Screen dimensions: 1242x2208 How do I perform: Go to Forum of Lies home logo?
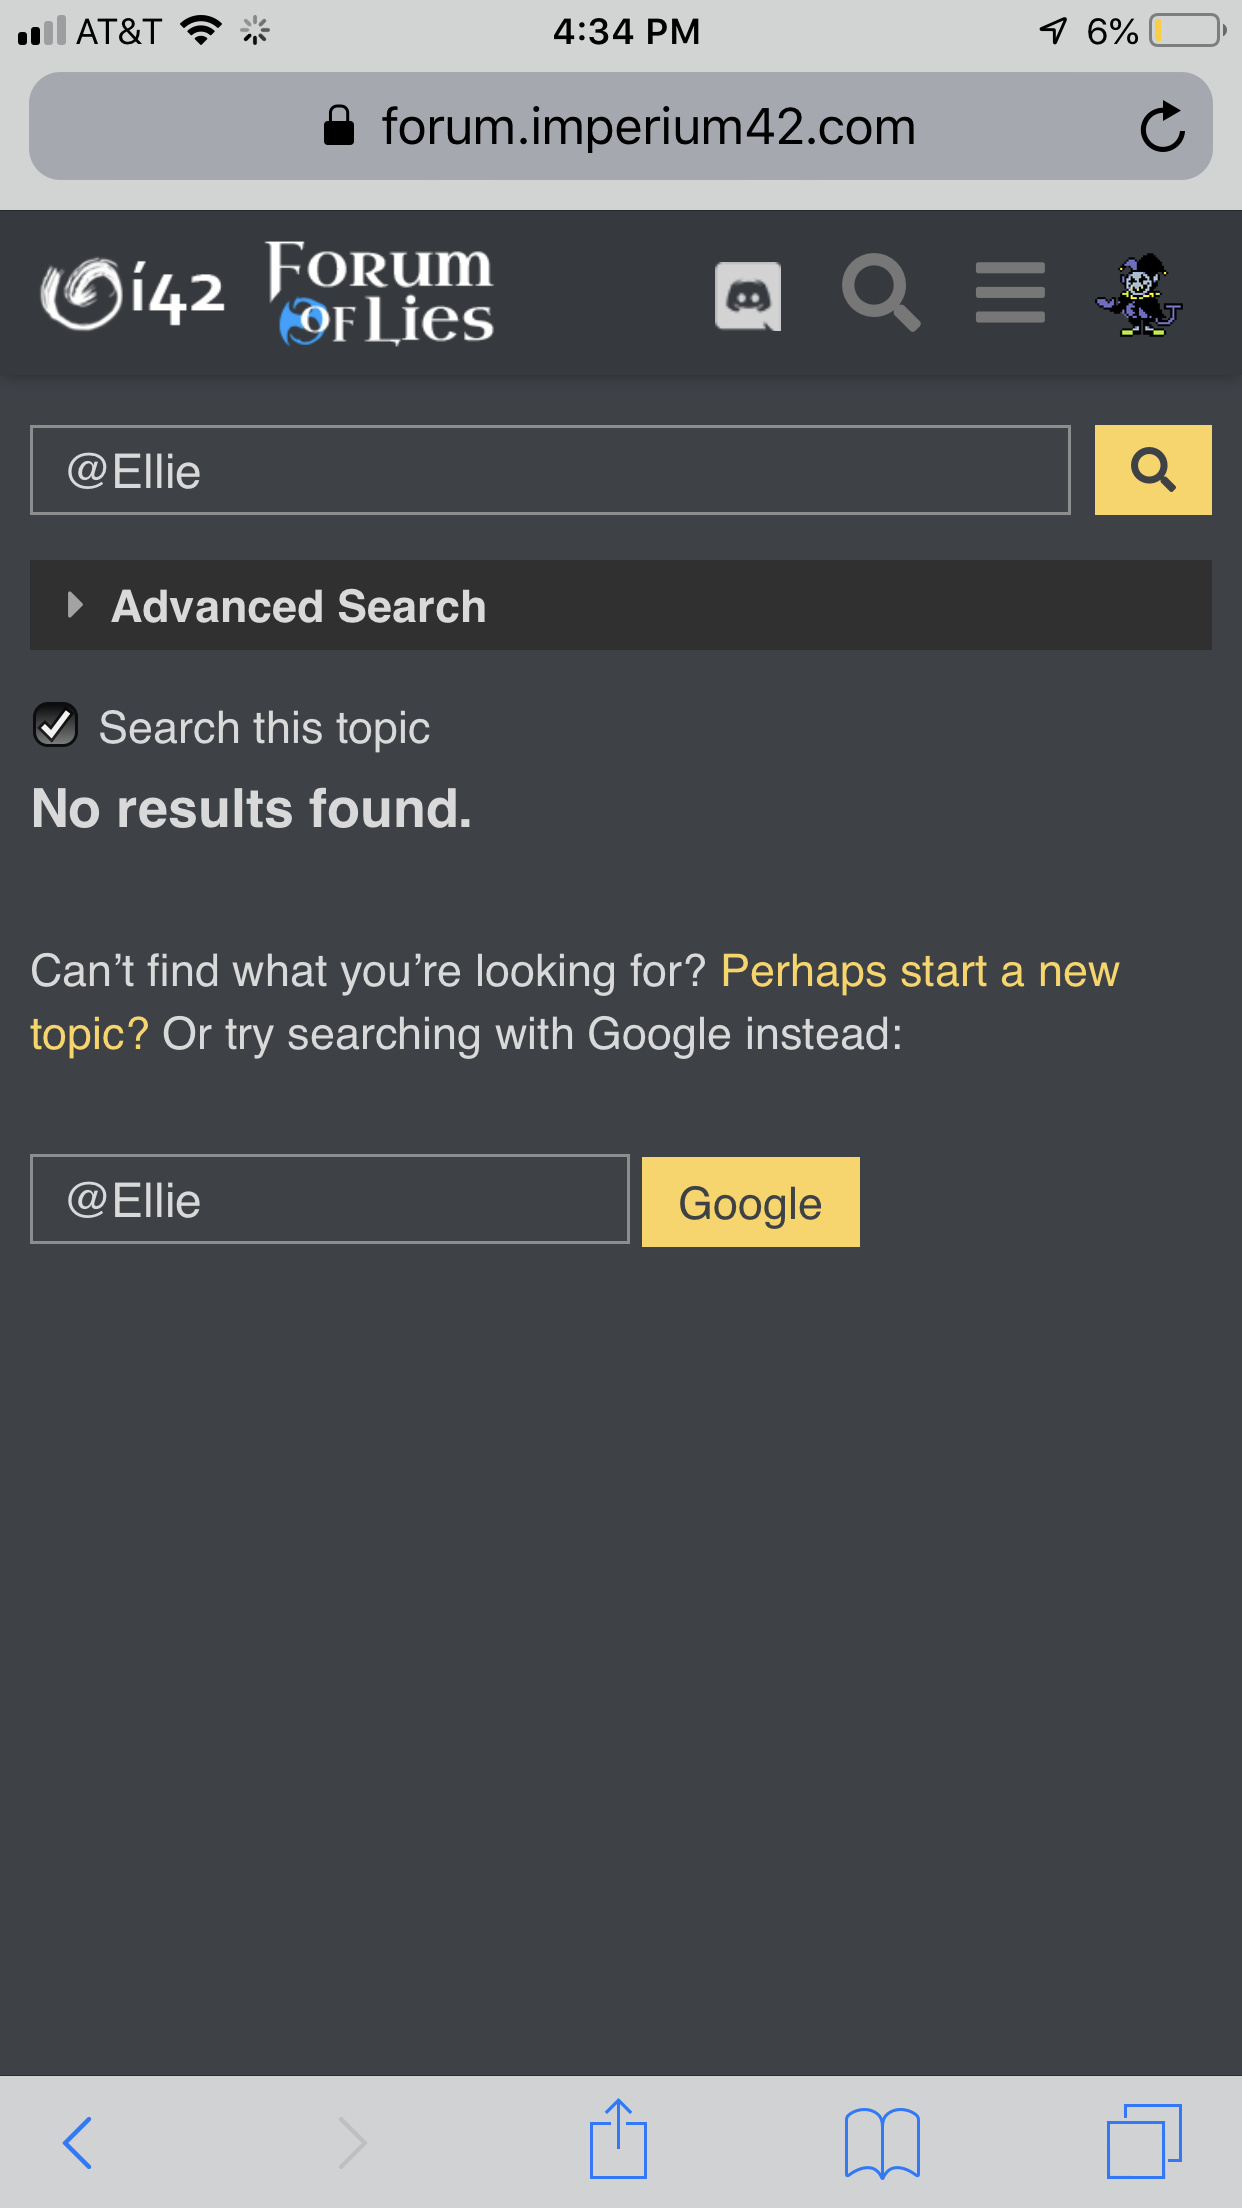381,293
